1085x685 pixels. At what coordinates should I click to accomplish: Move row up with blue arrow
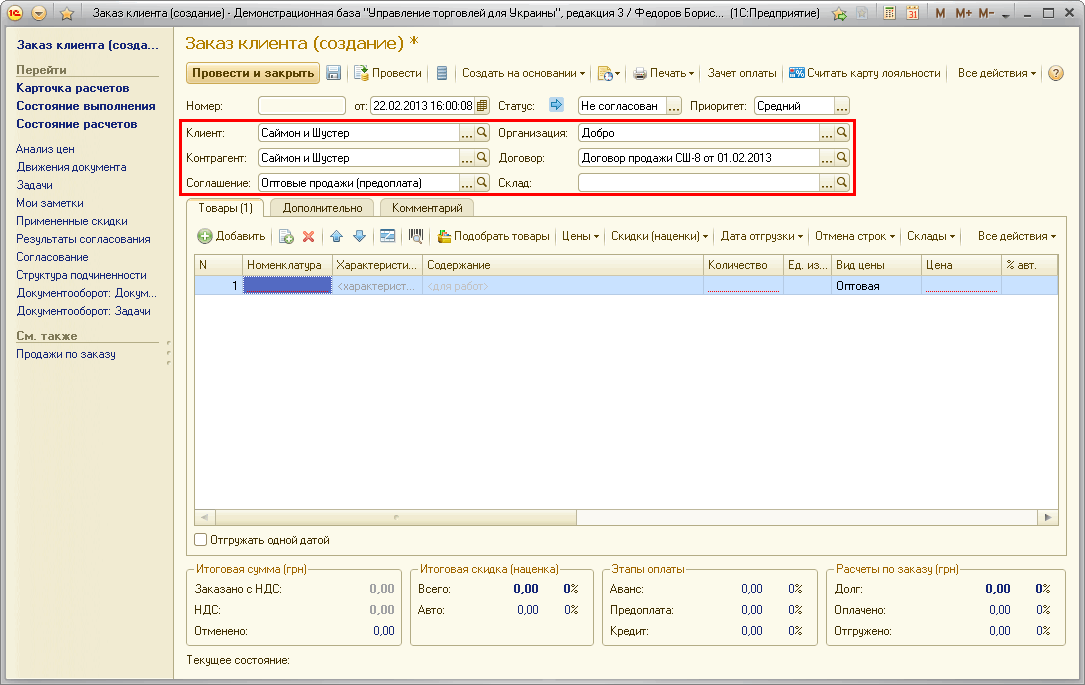tap(336, 236)
